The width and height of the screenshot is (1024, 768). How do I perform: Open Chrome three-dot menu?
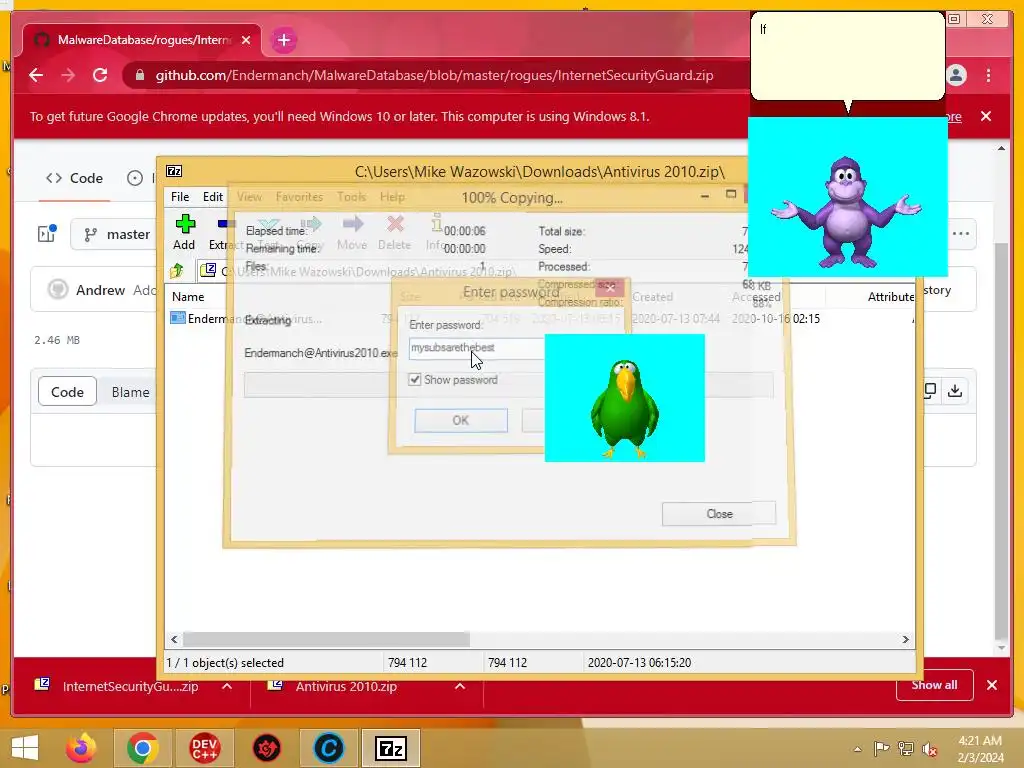[989, 75]
